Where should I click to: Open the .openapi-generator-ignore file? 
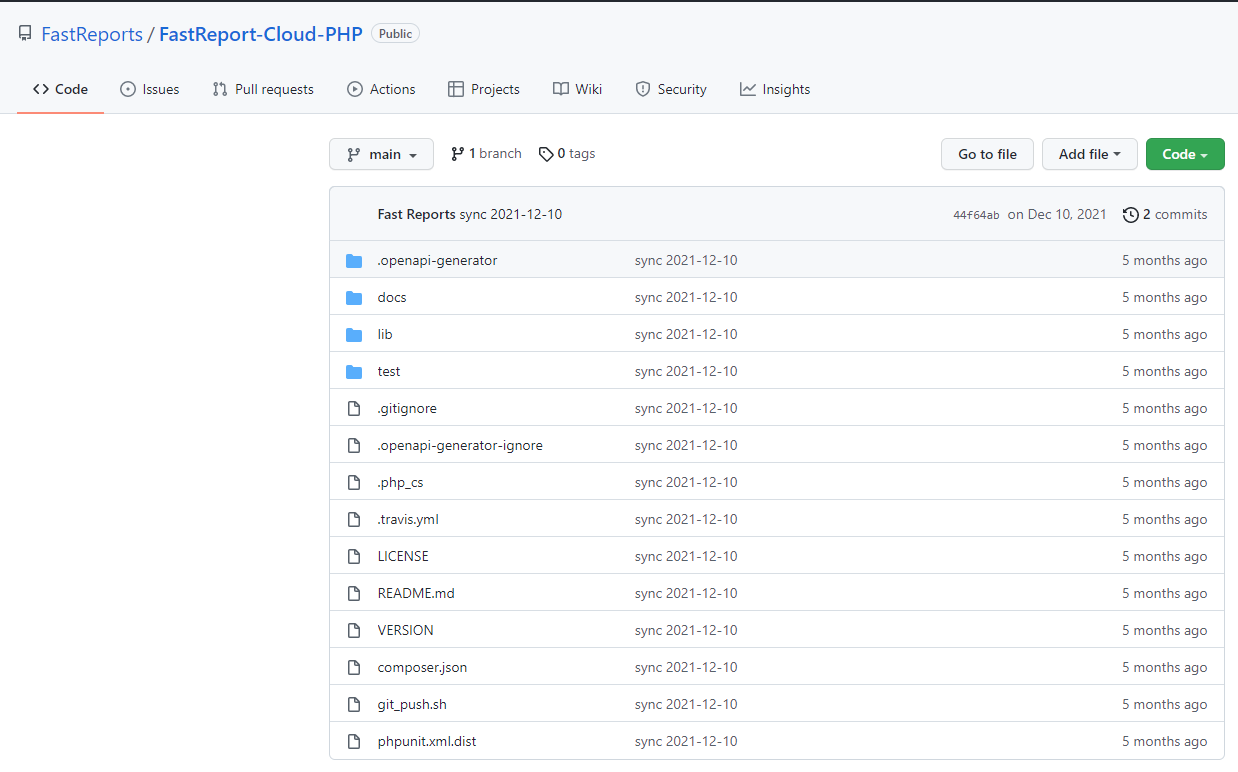point(460,446)
